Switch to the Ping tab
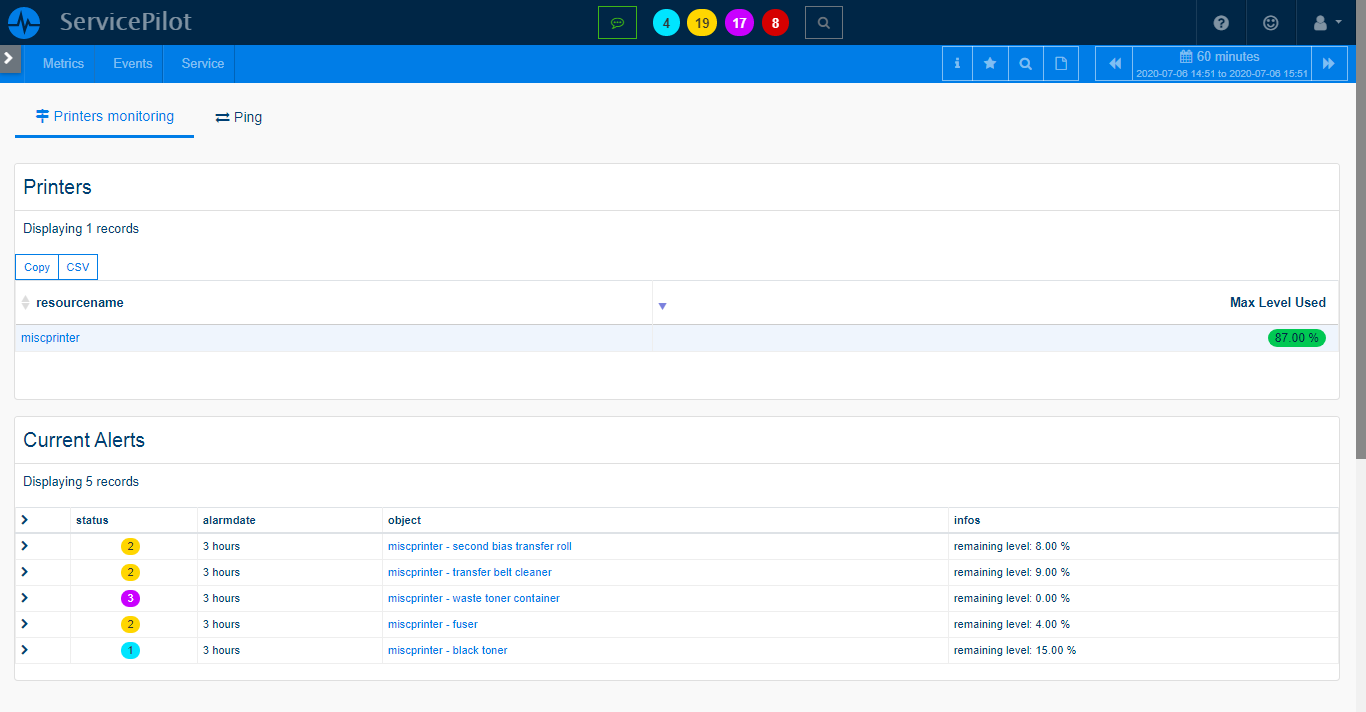 click(239, 117)
